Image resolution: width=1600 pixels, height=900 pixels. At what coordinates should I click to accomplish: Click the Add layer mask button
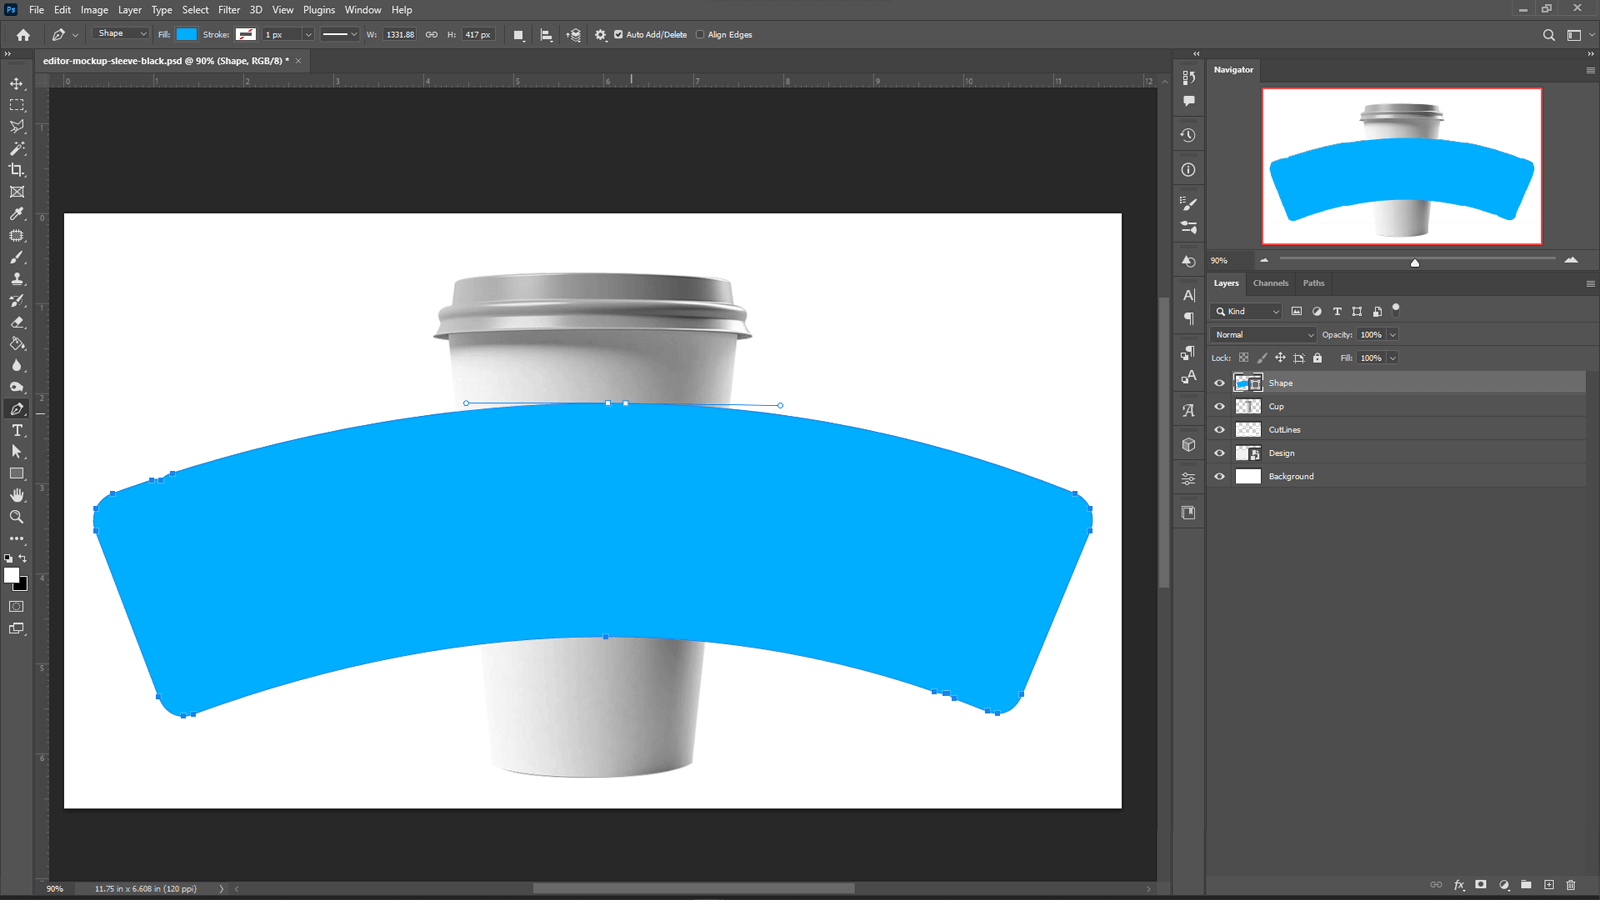tap(1479, 885)
